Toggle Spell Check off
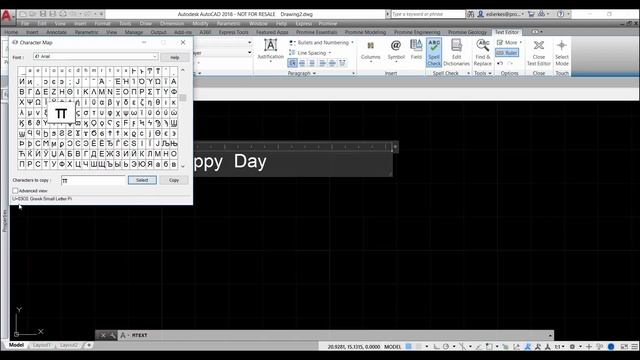Screen dimensions: 640x360 (434, 52)
